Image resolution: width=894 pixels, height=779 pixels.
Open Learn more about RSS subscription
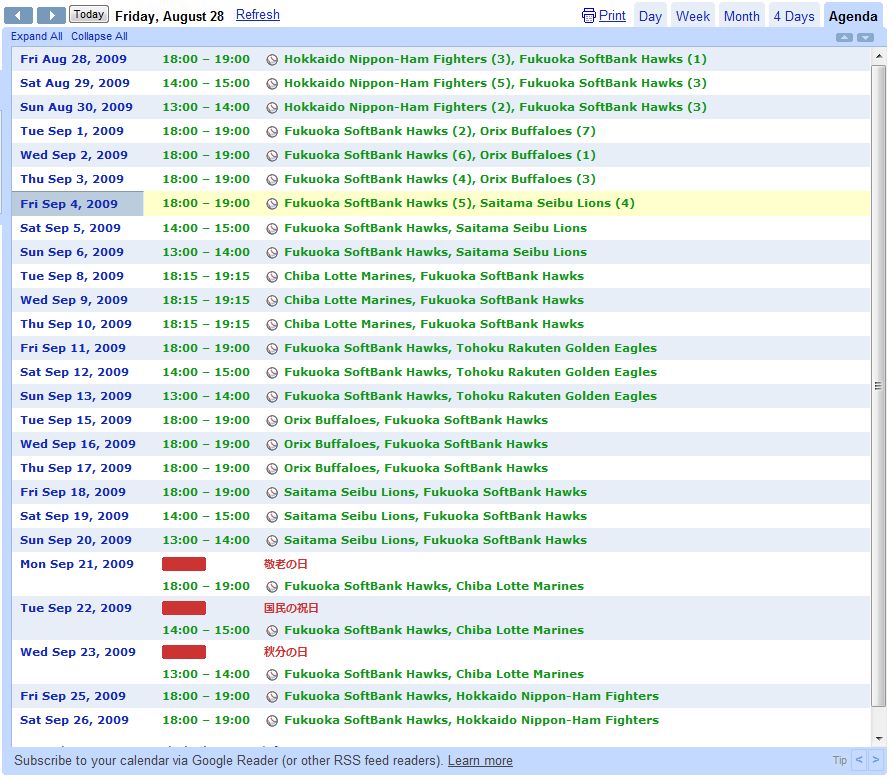tap(480, 761)
